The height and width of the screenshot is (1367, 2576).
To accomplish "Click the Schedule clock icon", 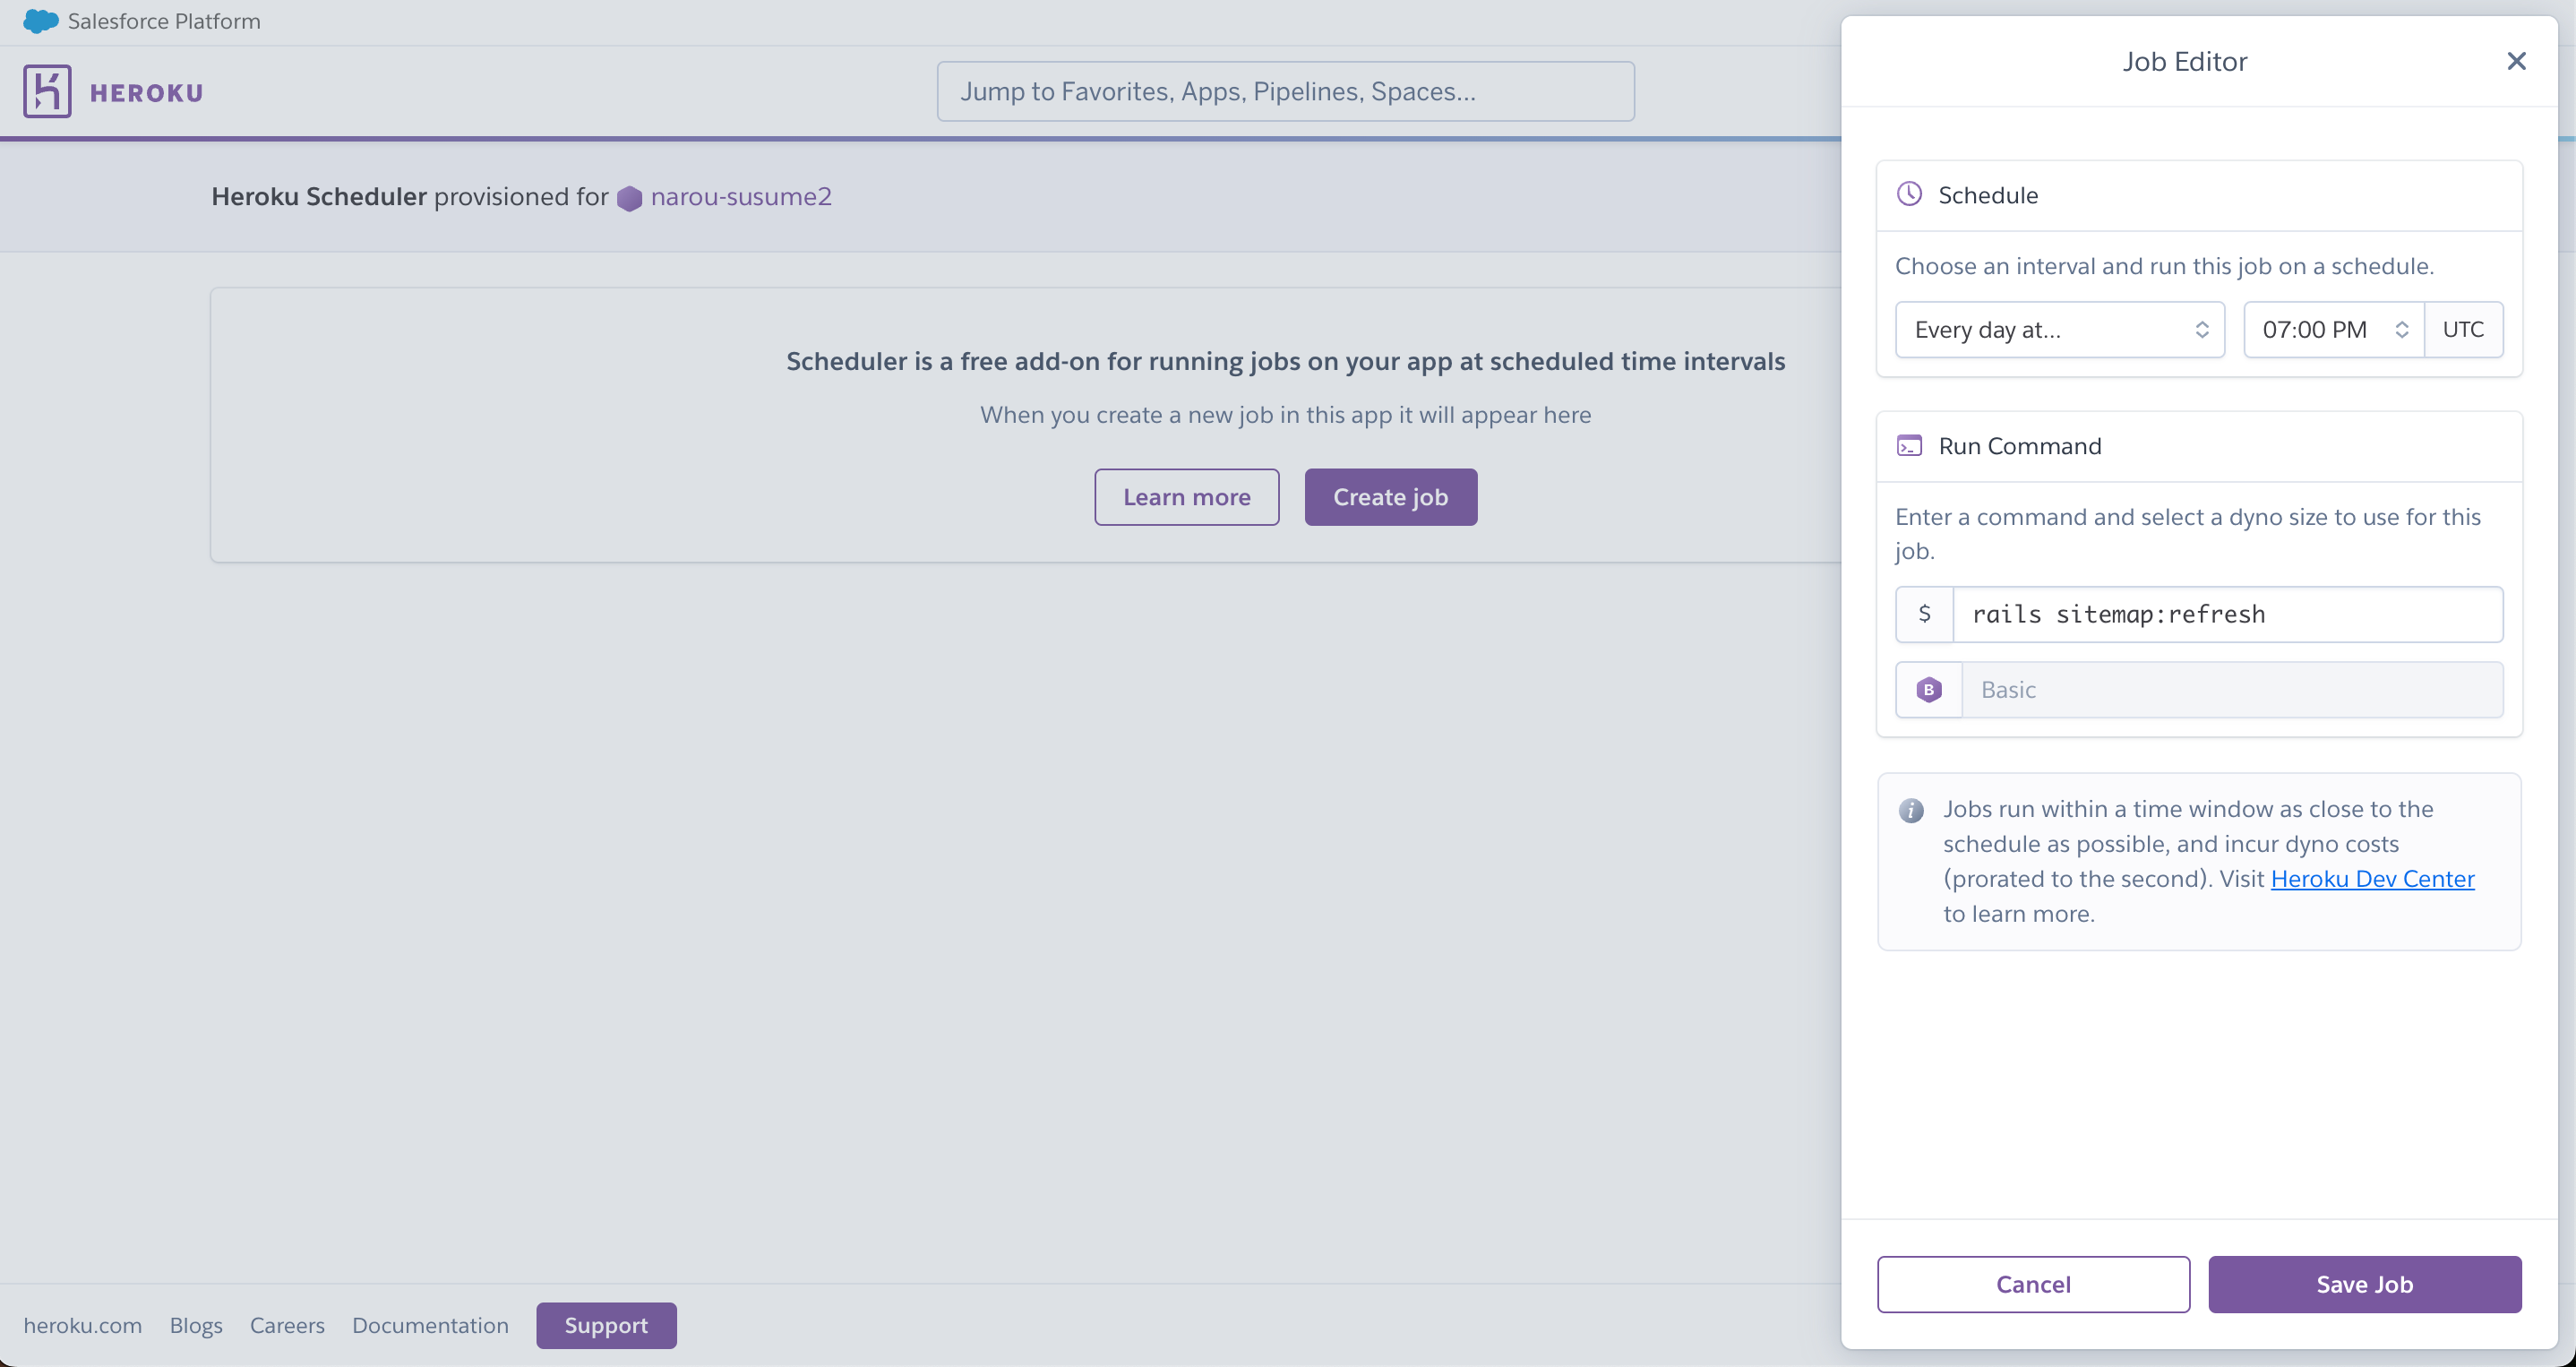I will (x=1909, y=194).
